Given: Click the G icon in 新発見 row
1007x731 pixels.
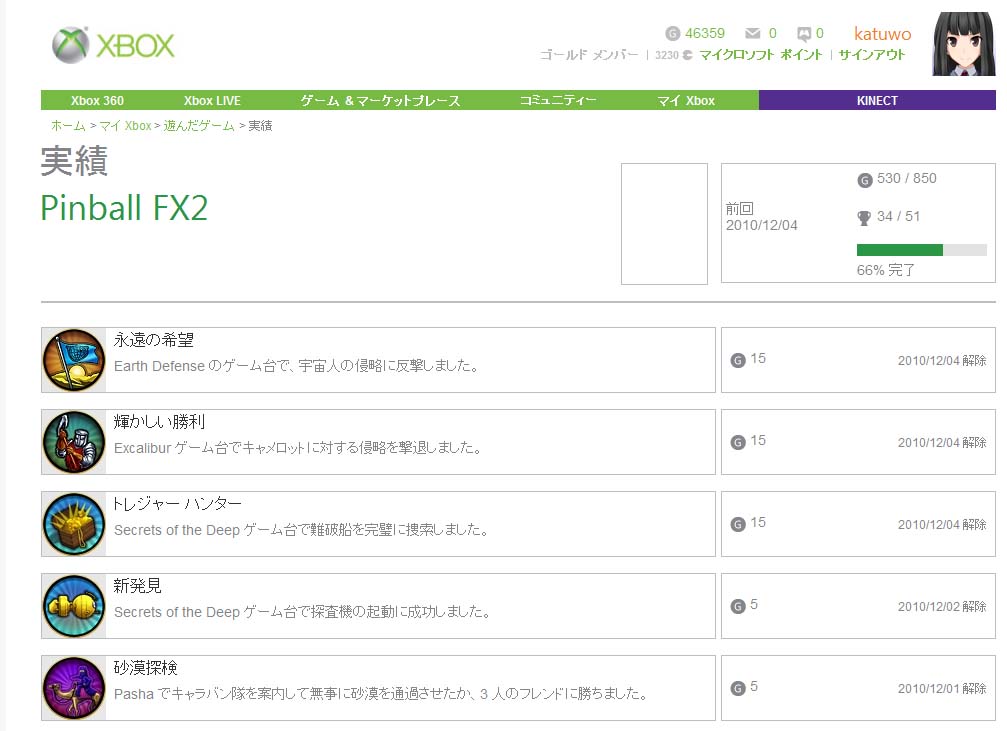Looking at the screenshot, I should click(x=738, y=606).
